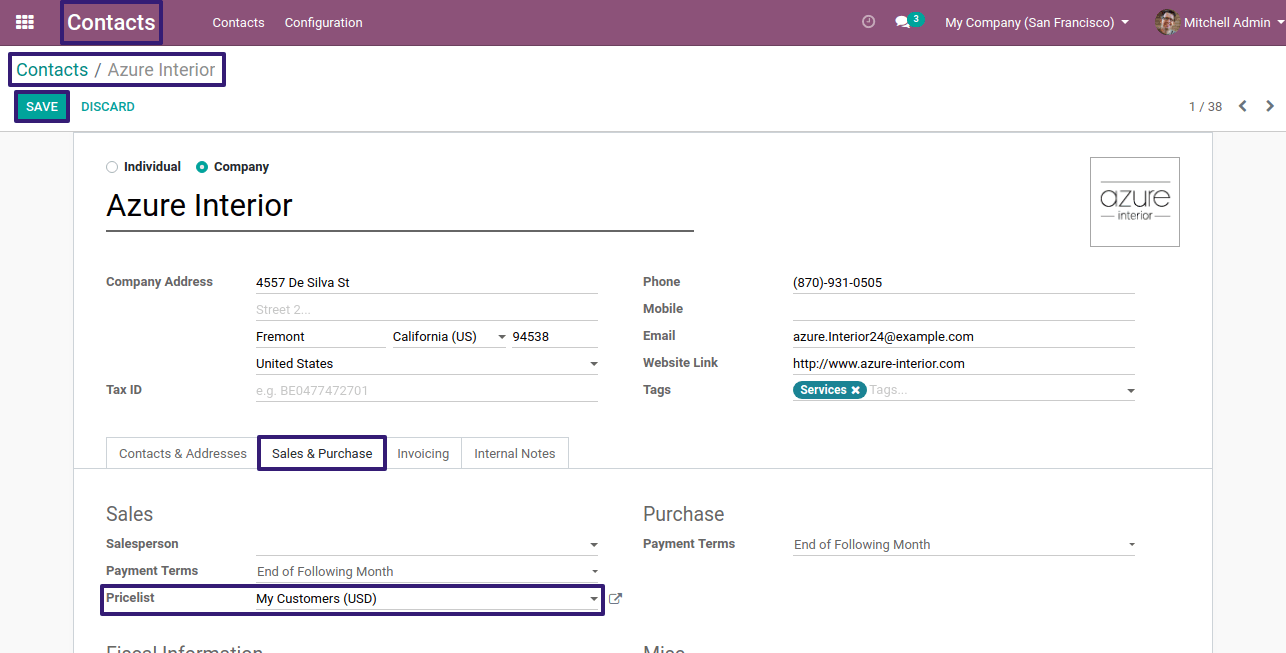This screenshot has height=653, width=1286.
Task: Click the ZIP field 94538
Action: (555, 337)
